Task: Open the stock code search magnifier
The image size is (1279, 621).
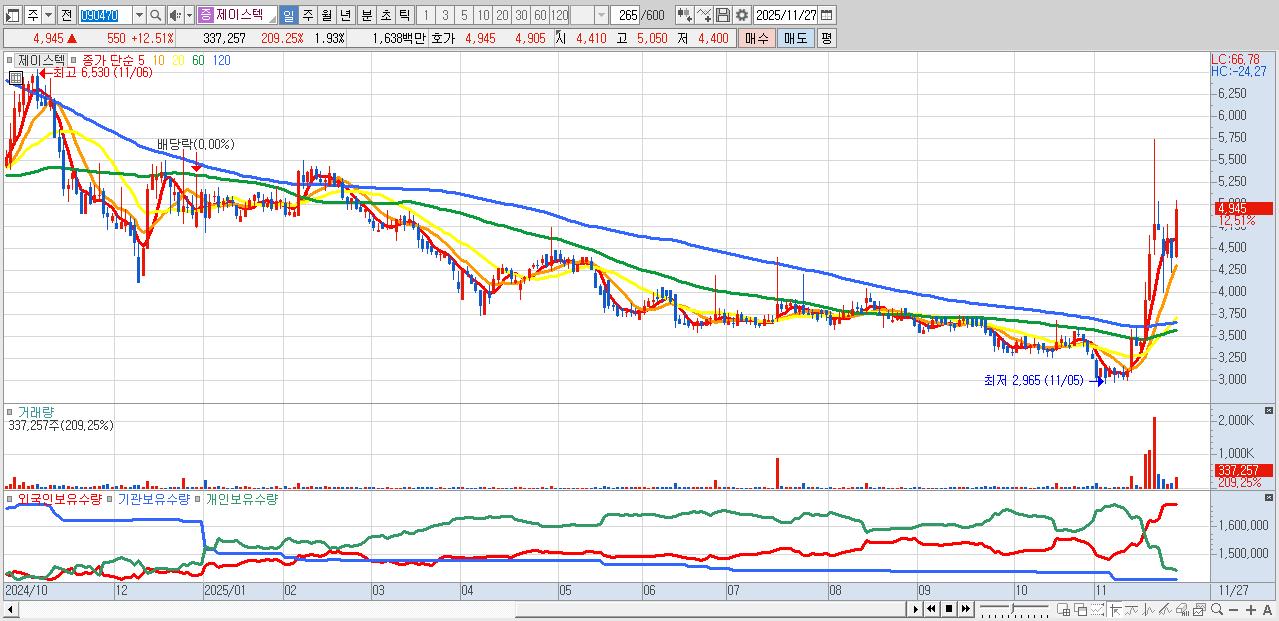Action: tap(155, 15)
